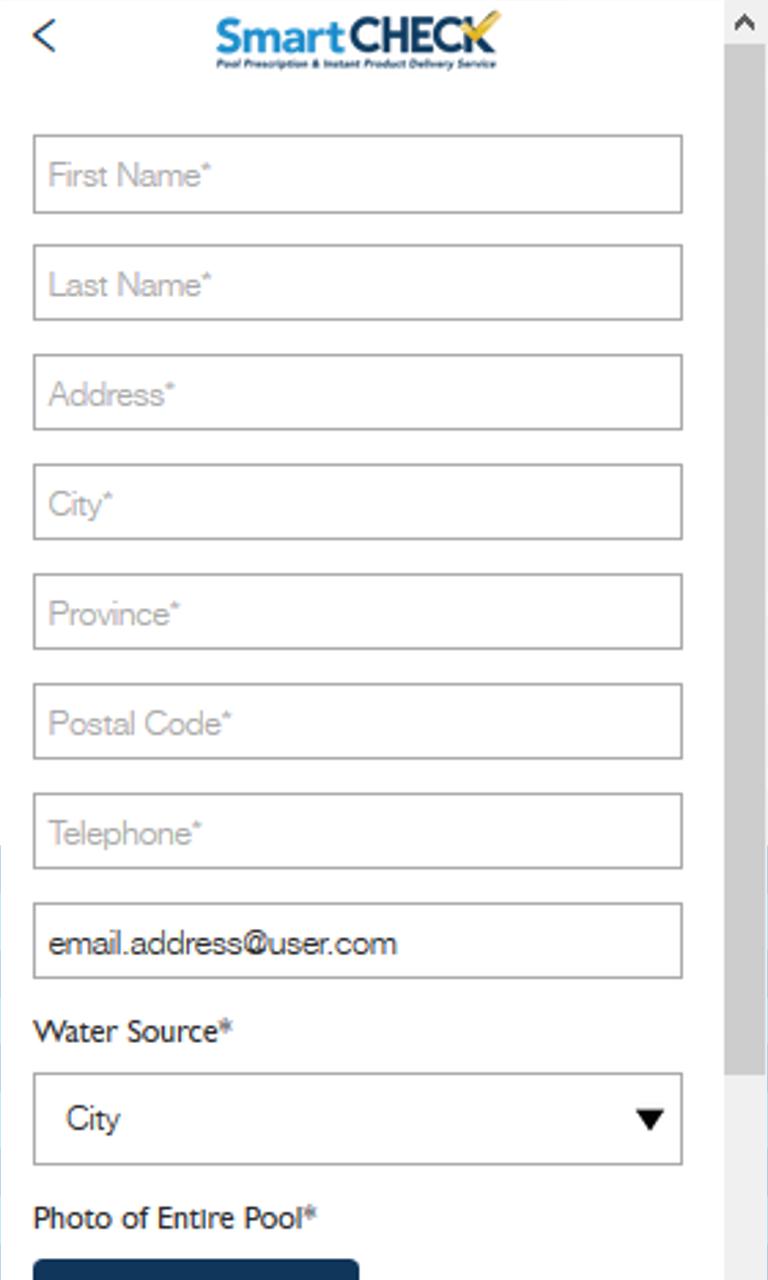Image resolution: width=768 pixels, height=1280 pixels.
Task: Click the Postal Code input
Action: (357, 722)
